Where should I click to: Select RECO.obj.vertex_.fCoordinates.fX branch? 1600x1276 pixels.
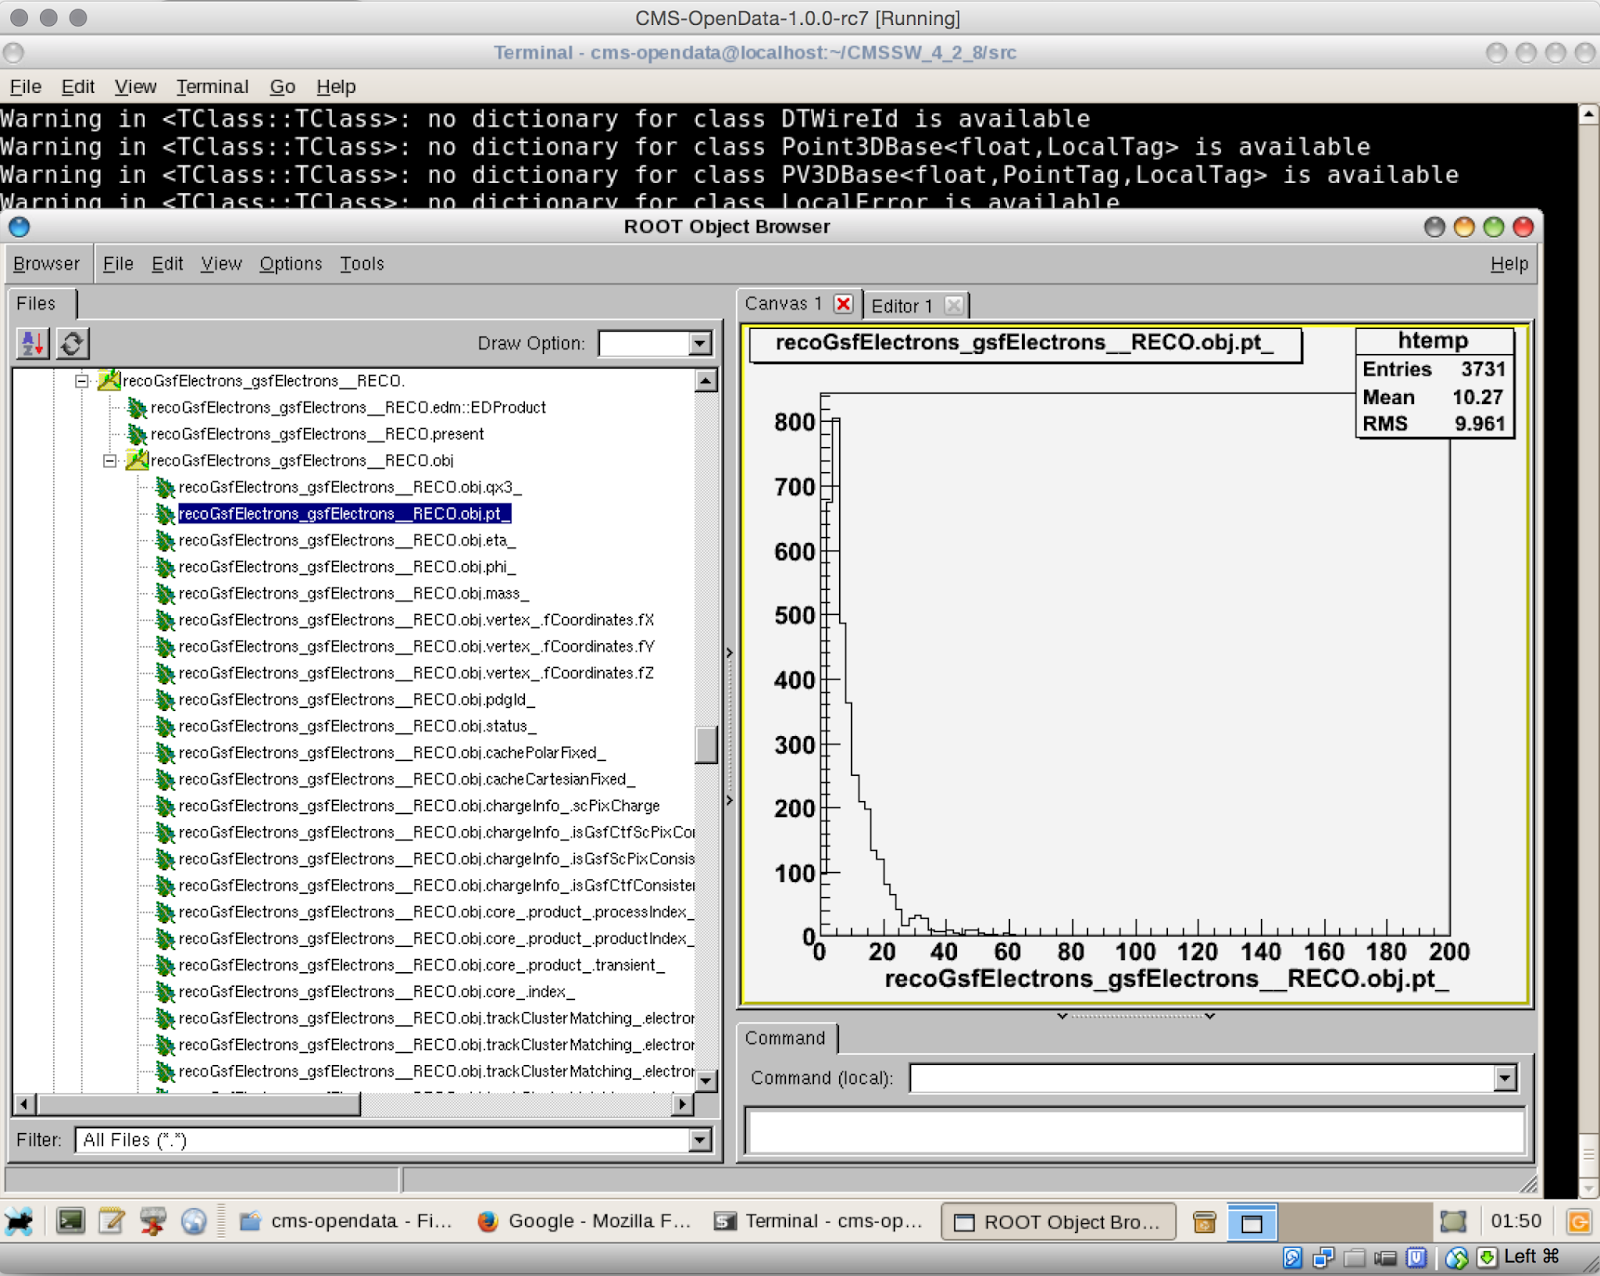(x=416, y=620)
